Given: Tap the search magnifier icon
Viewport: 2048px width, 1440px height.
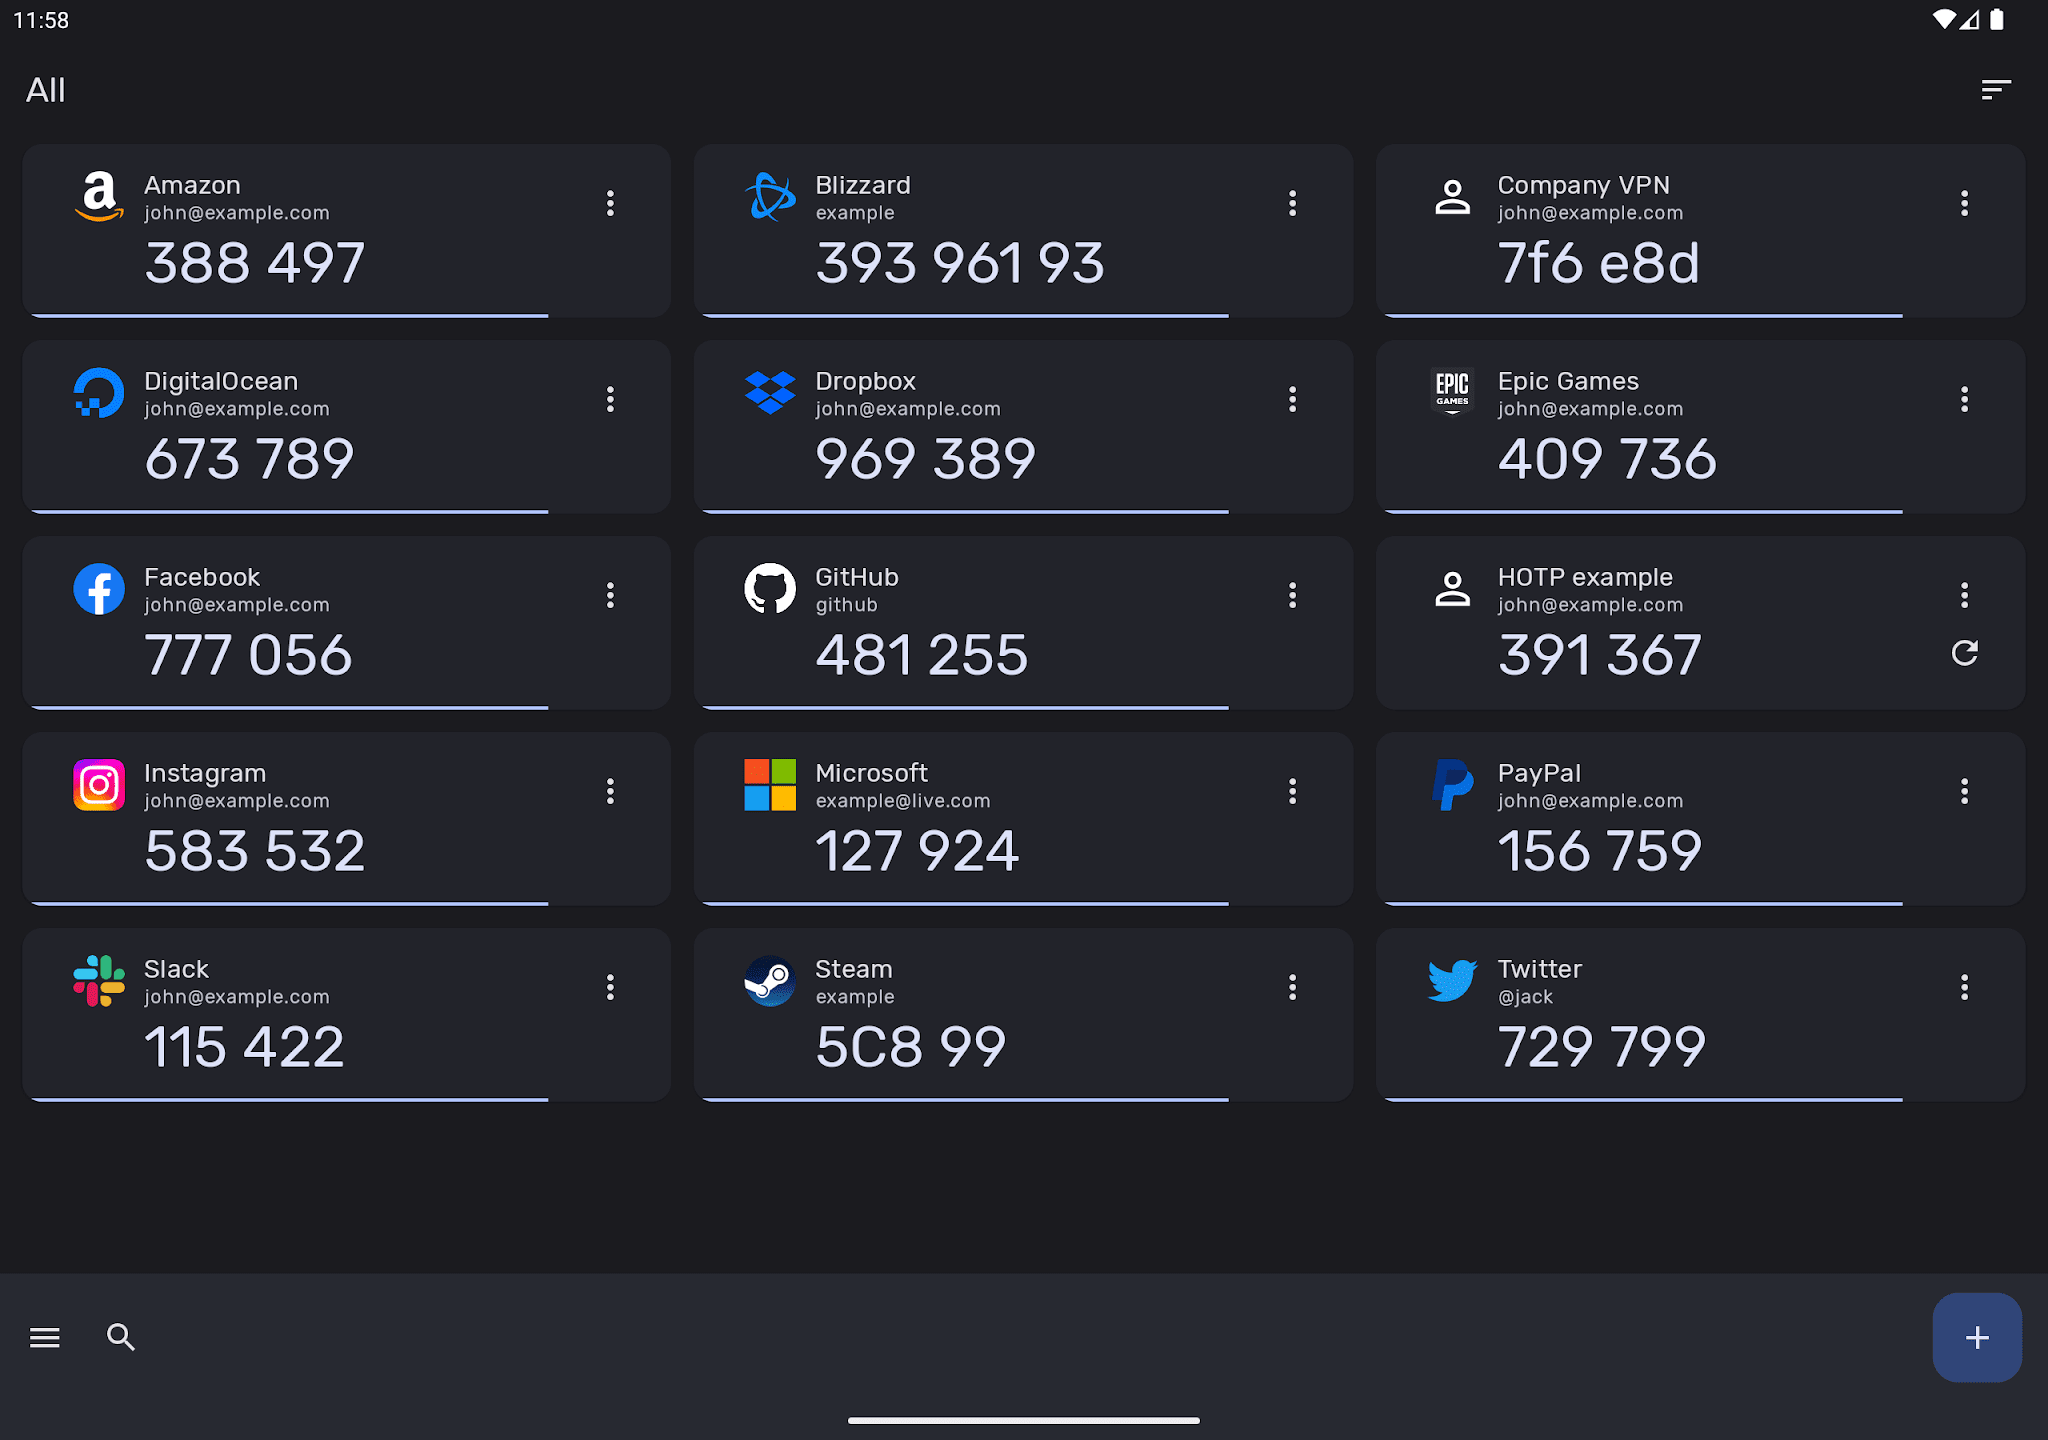Looking at the screenshot, I should tap(121, 1337).
